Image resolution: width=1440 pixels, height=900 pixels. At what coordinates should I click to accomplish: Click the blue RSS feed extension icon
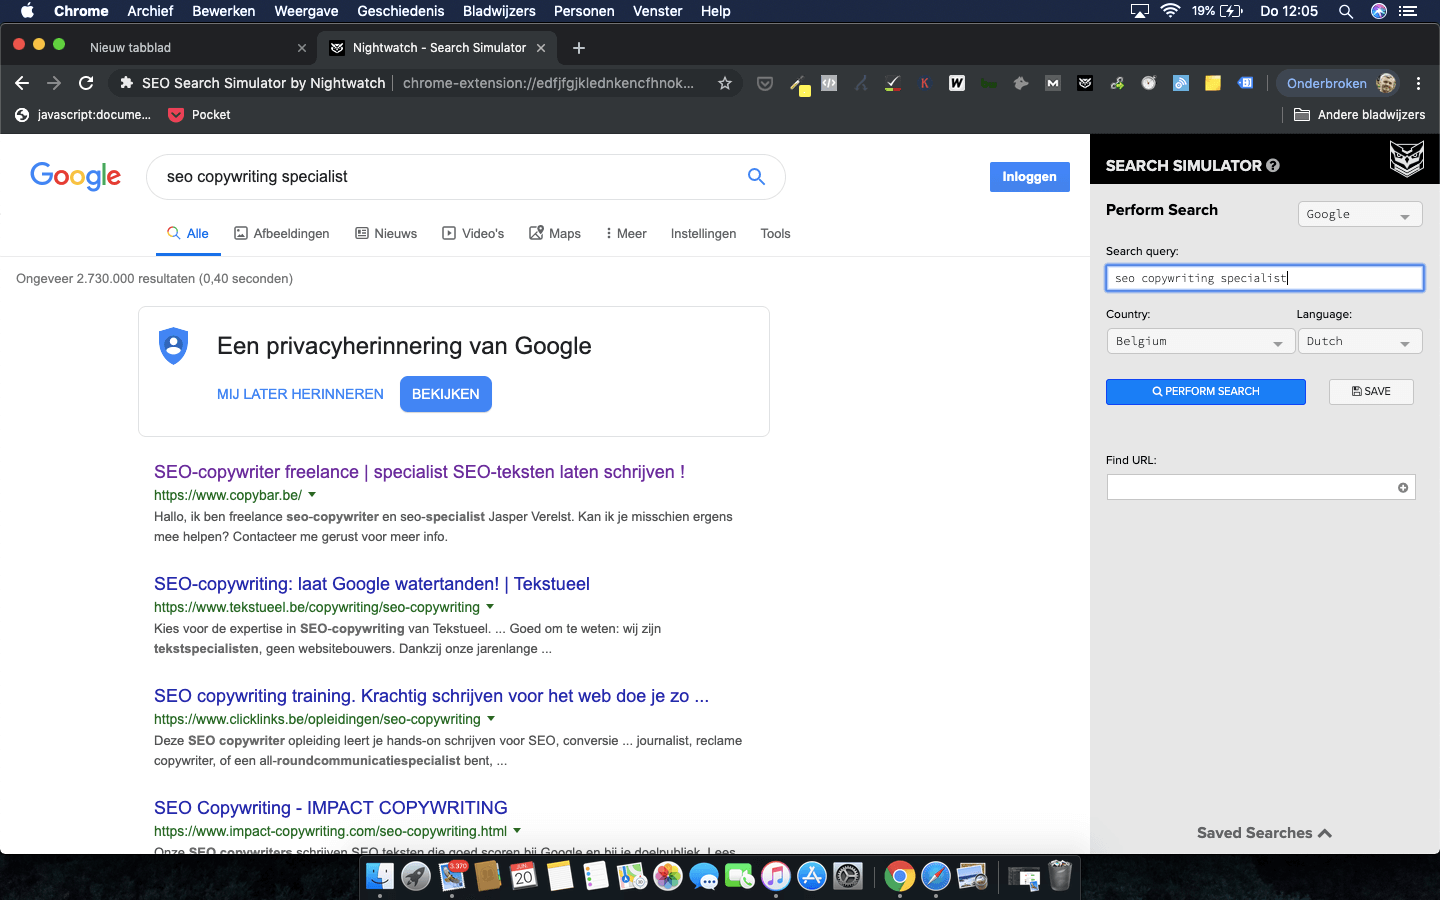[1181, 83]
